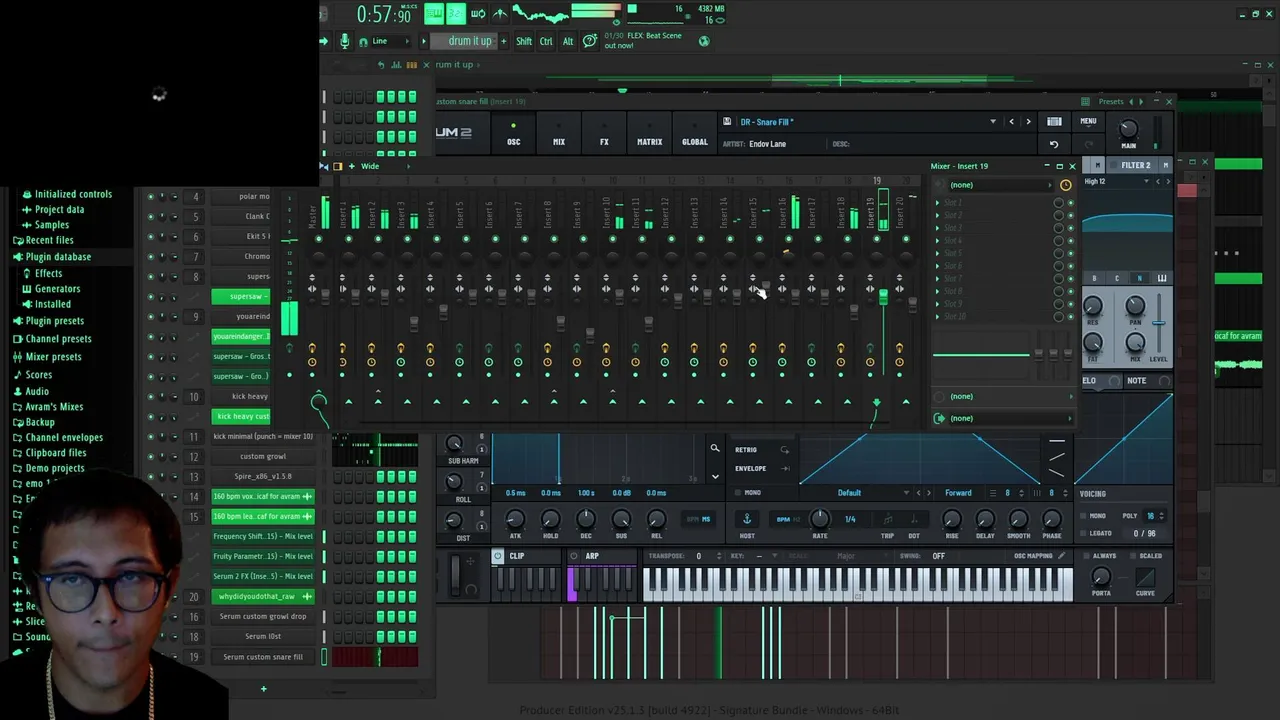
Task: Enable the LFO MONO checkbox
Action: [x=738, y=493]
